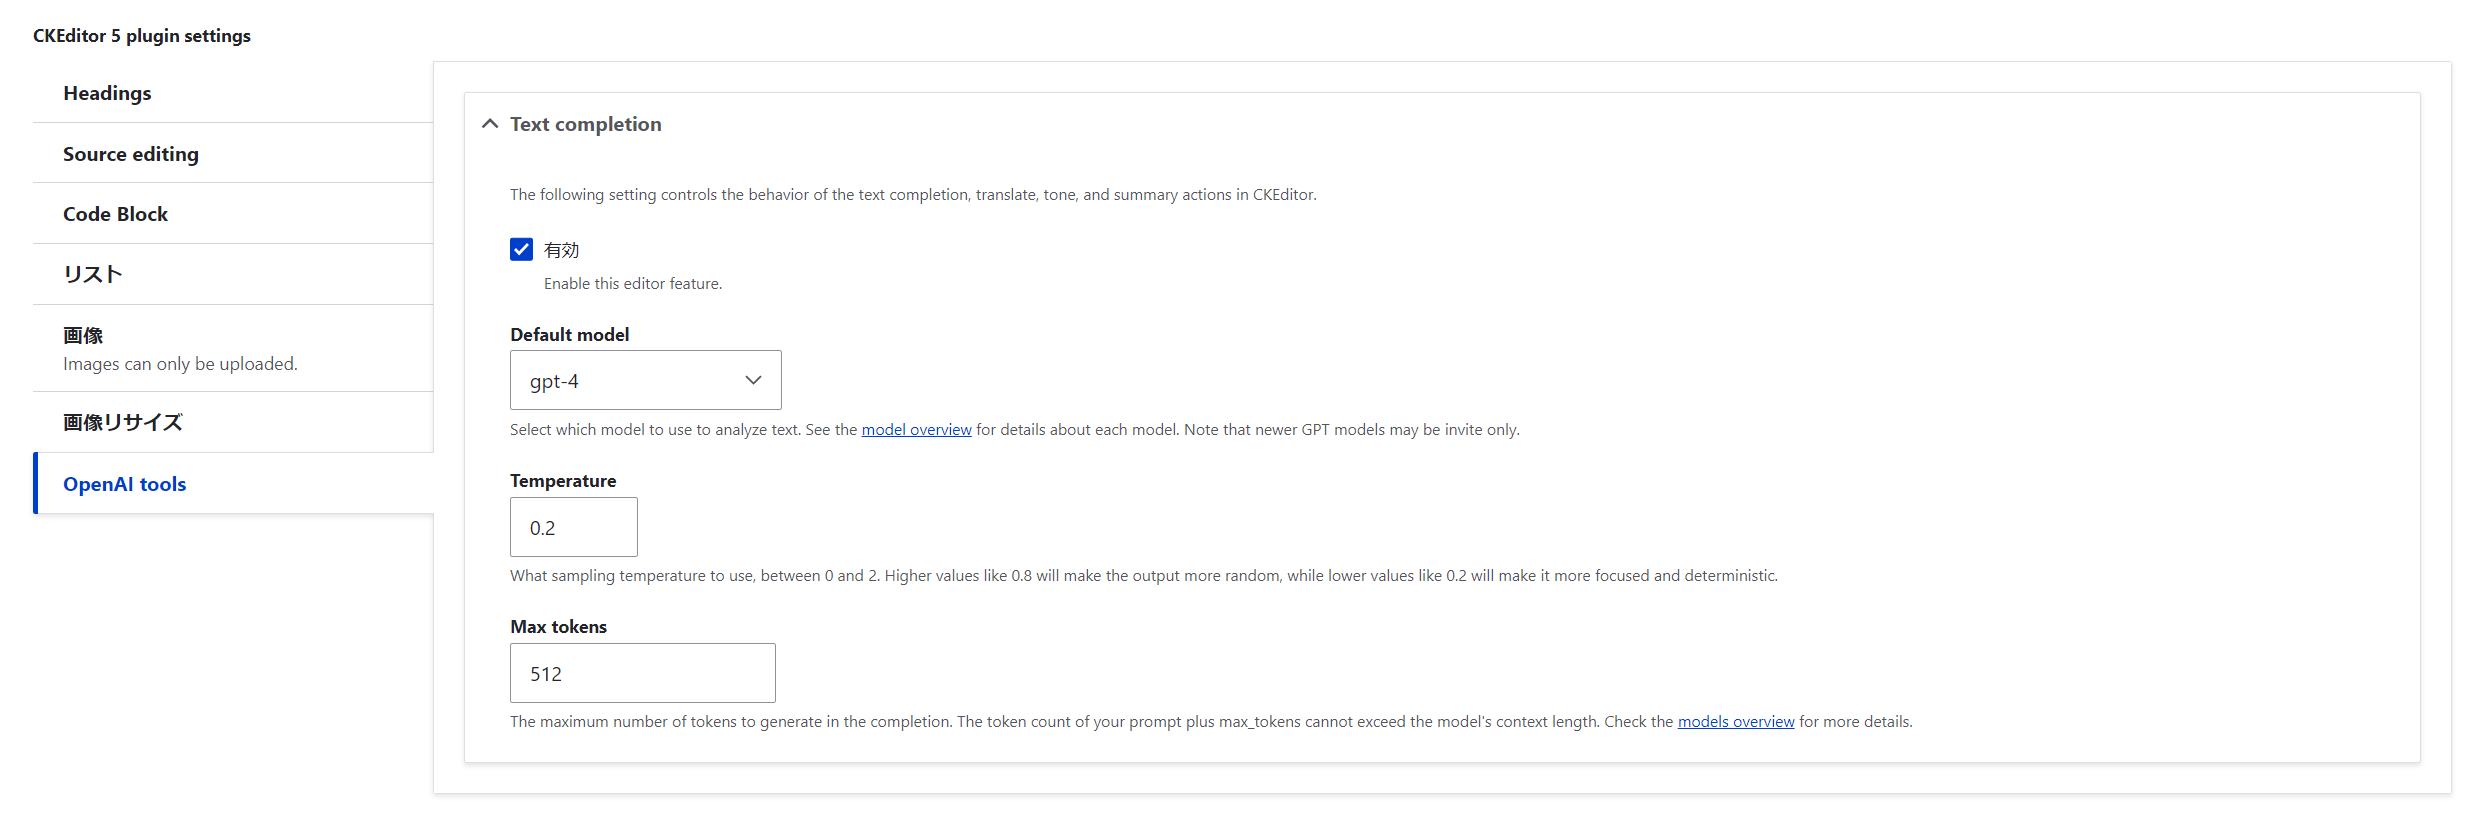Show the 画像リサイズ settings tab
The image size is (2487, 818).
123,422
